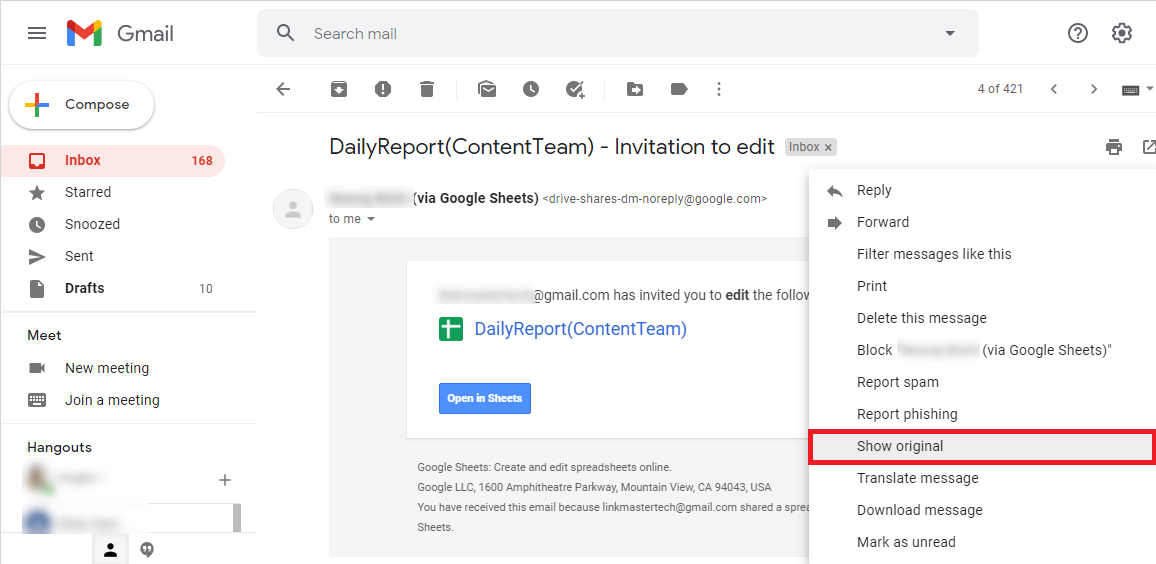Expand search options dropdown arrow

click(x=950, y=33)
